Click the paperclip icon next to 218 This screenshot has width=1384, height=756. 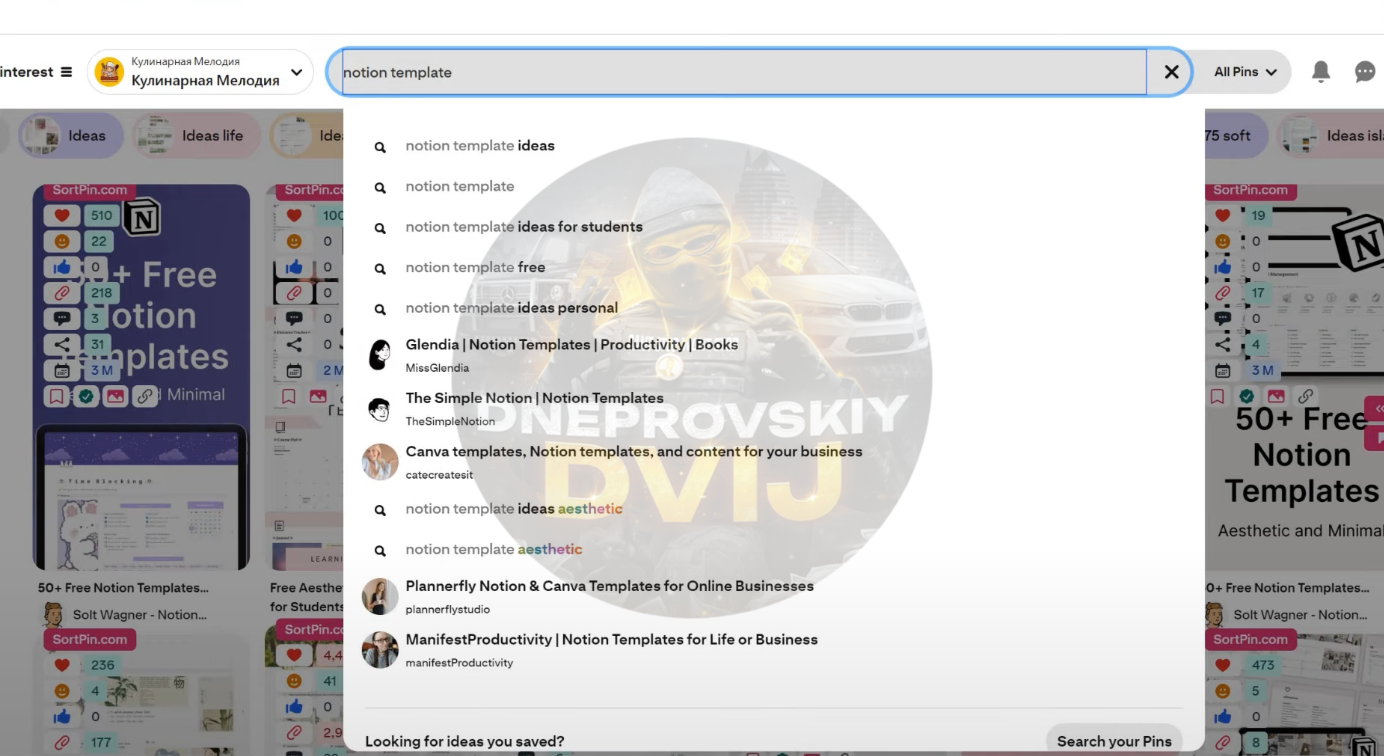pos(62,293)
